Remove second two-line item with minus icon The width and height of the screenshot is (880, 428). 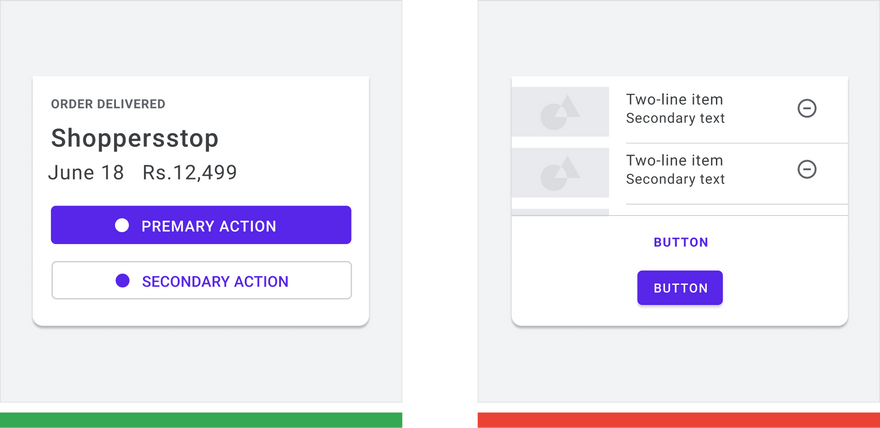[x=807, y=169]
